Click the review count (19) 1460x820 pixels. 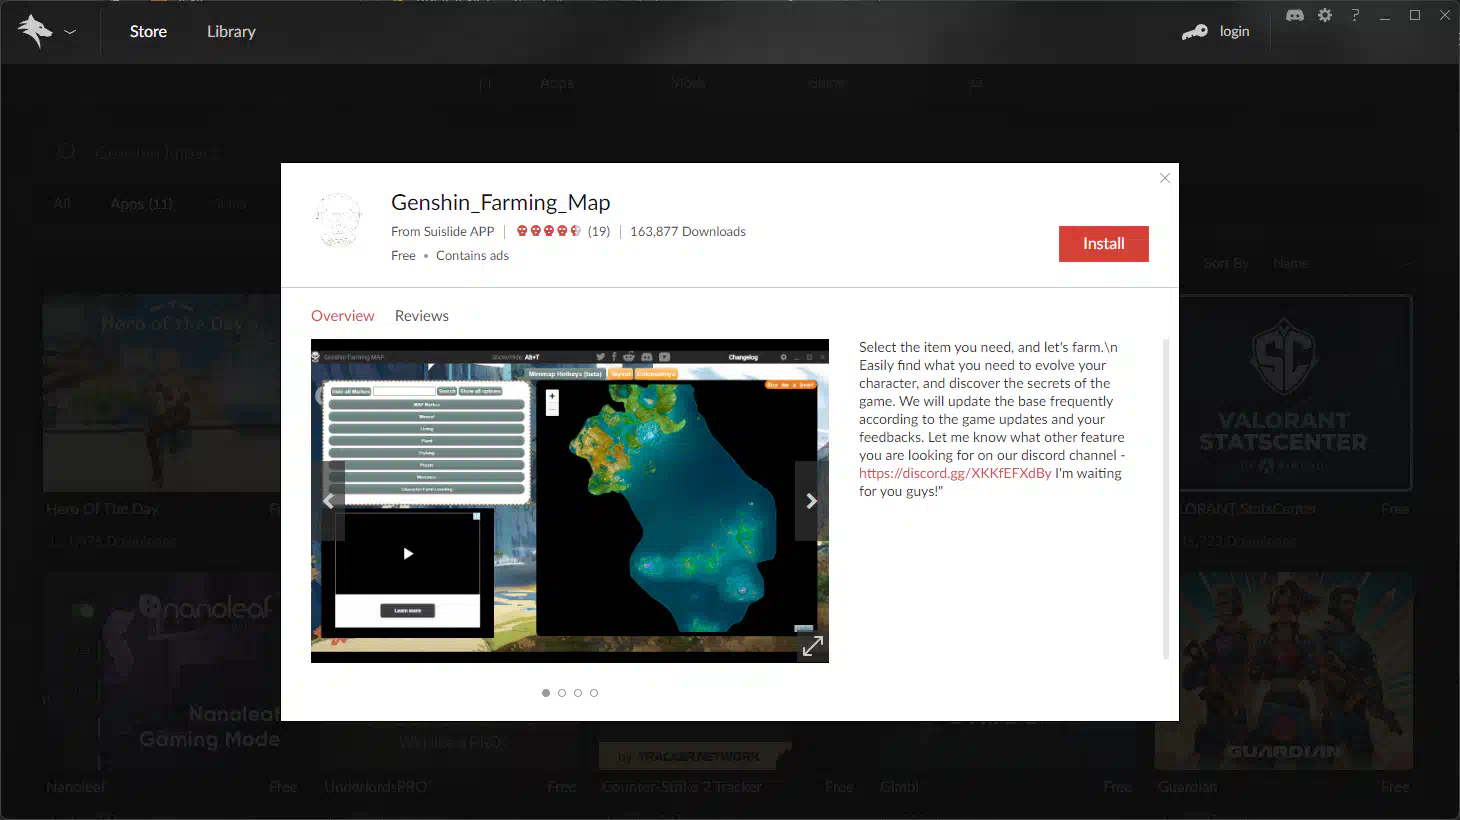tap(599, 231)
